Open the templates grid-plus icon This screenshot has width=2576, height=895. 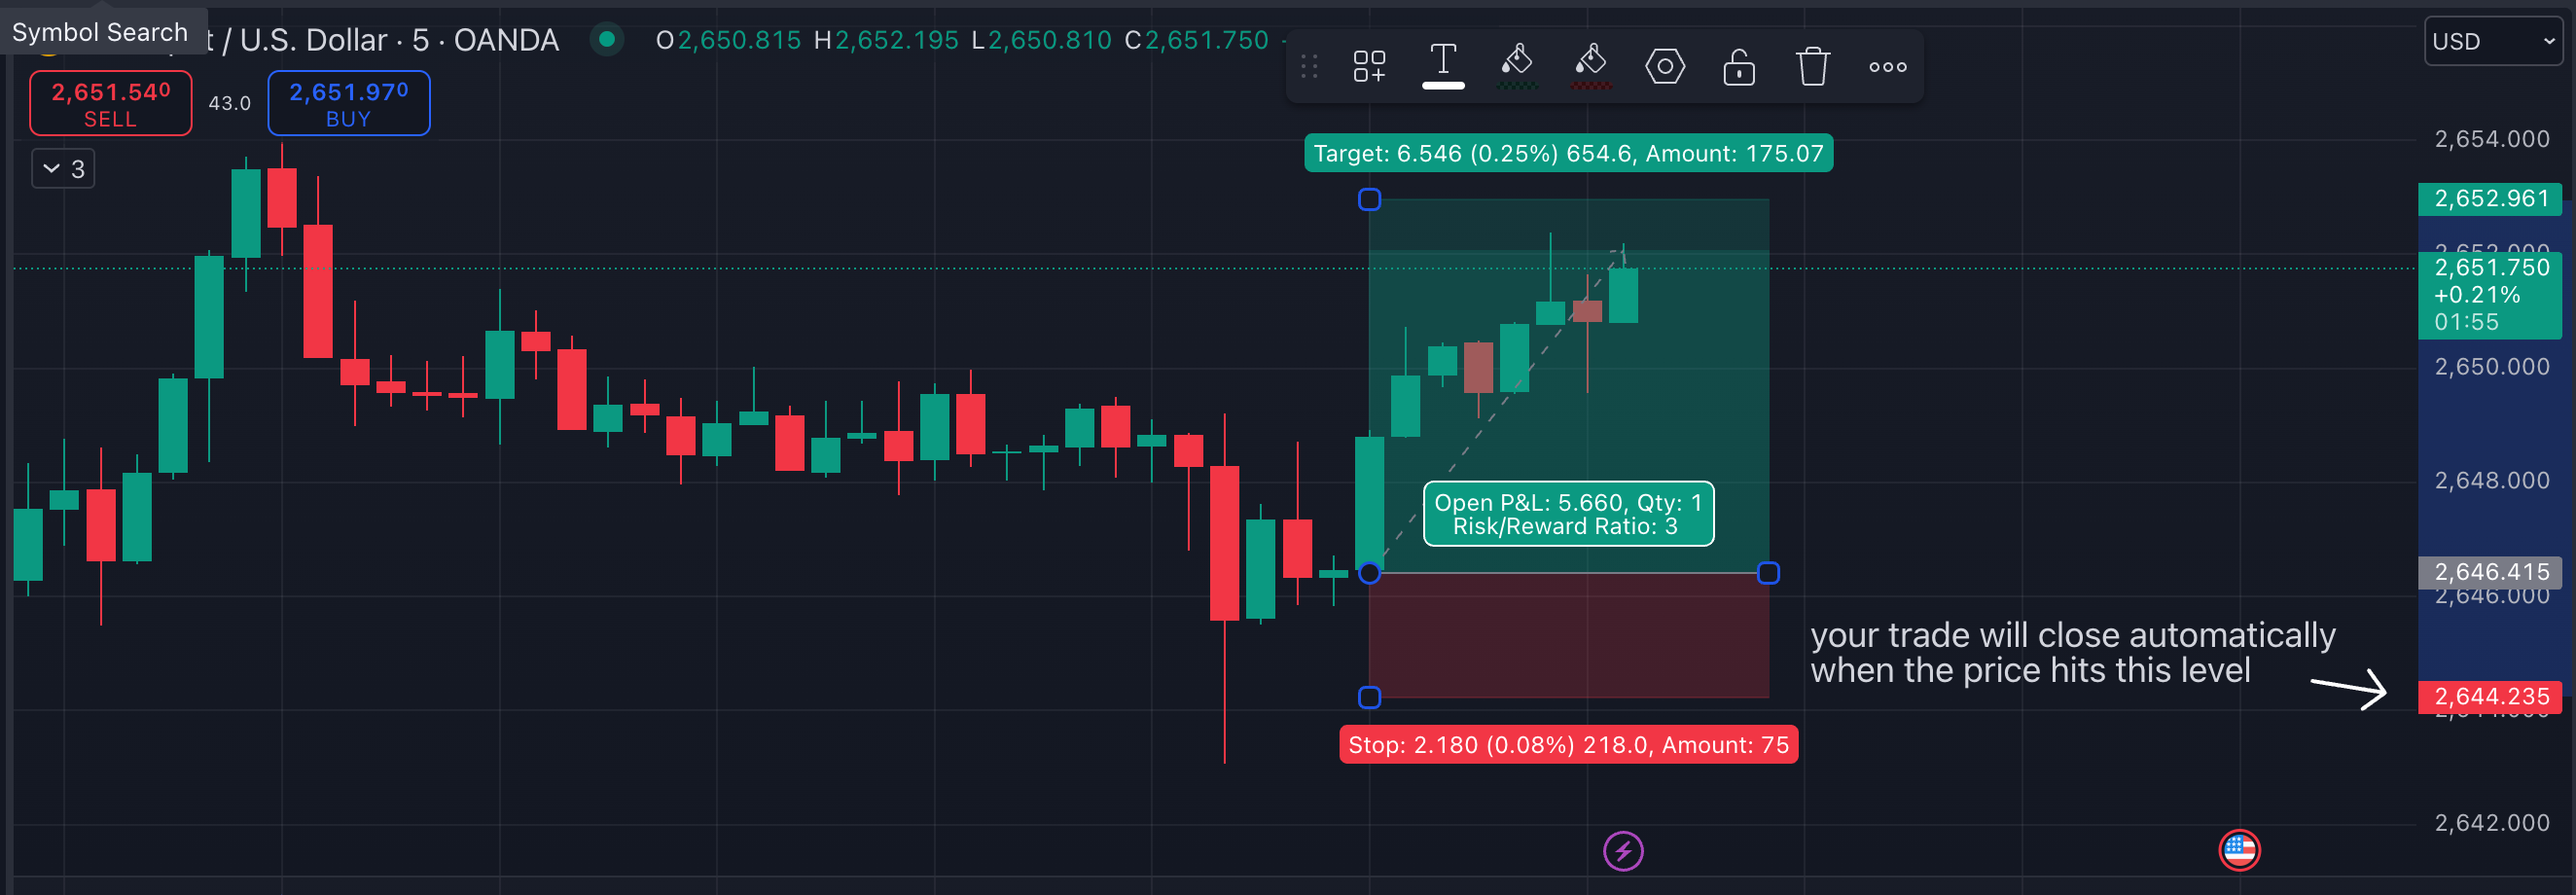point(1369,67)
